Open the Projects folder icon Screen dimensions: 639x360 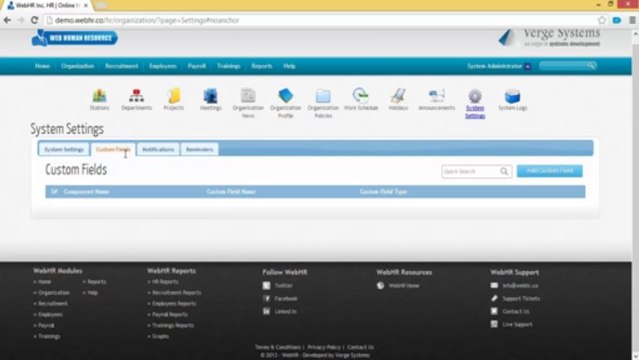coord(174,96)
